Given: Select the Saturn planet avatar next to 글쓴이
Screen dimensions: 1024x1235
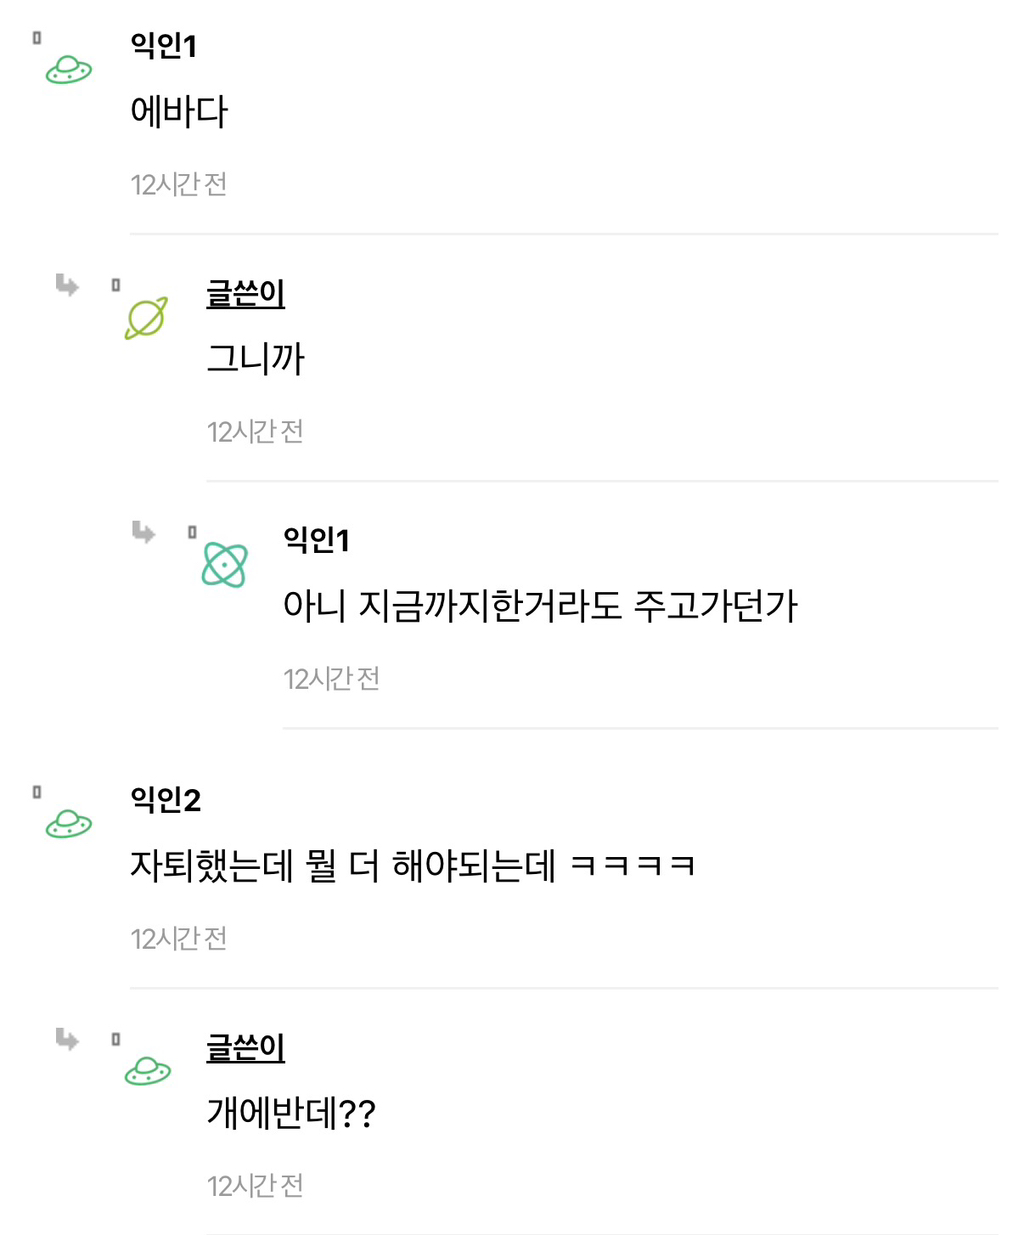Looking at the screenshot, I should pyautogui.click(x=145, y=318).
